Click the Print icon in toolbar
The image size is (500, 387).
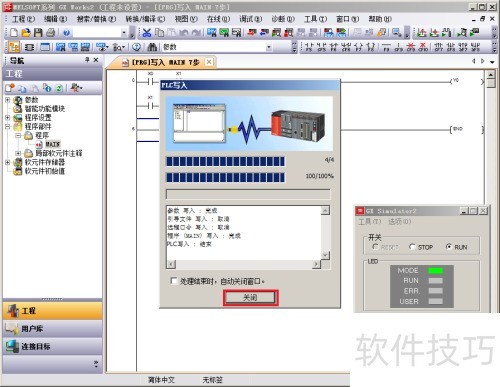tap(50, 32)
